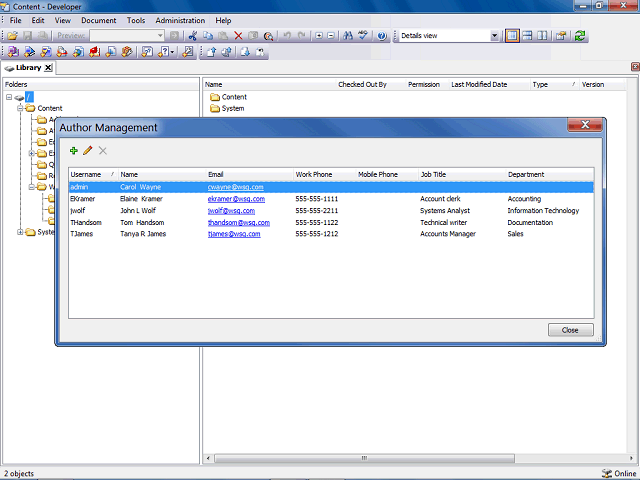Toggle the vertical split layout button

(x=542, y=36)
